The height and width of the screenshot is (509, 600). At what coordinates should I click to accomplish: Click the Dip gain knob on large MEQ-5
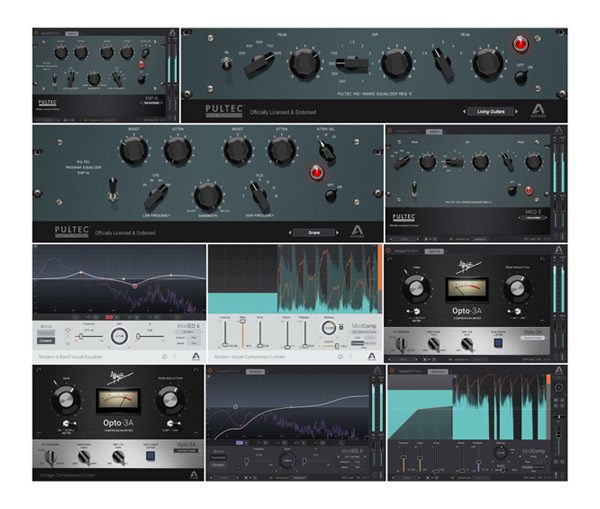[397, 64]
